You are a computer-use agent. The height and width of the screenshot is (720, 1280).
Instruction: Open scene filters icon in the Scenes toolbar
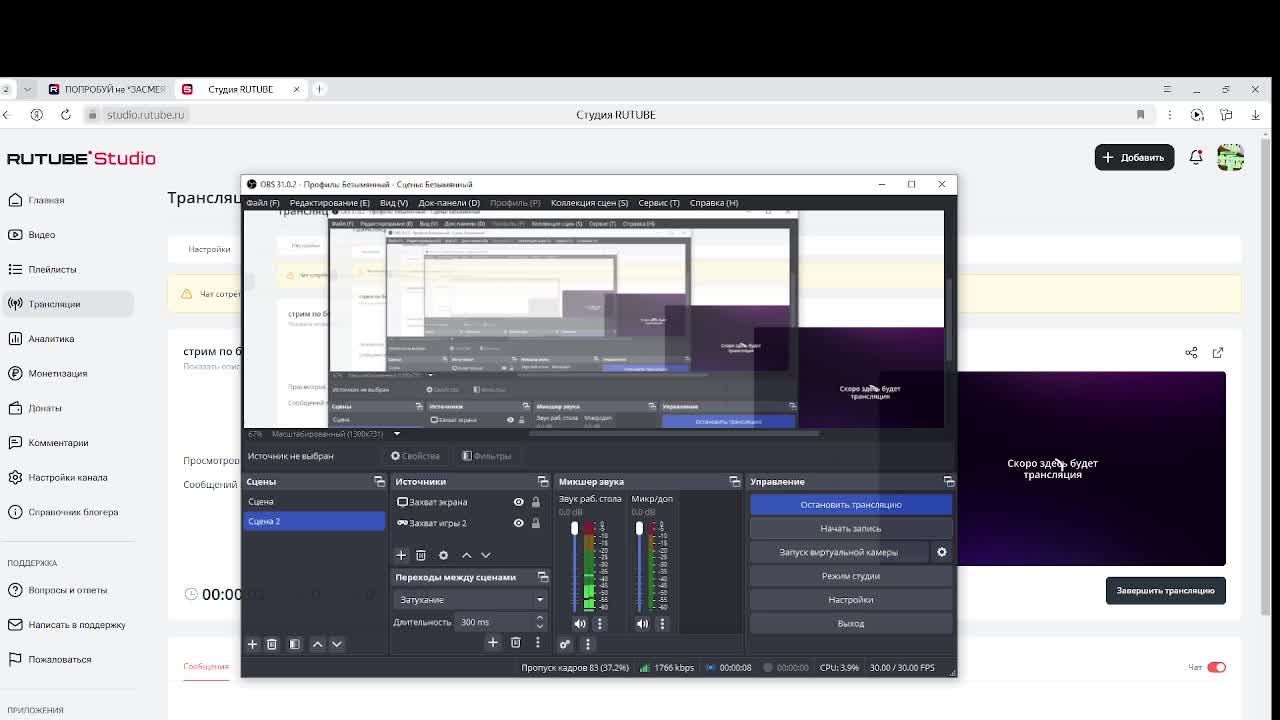(x=294, y=644)
